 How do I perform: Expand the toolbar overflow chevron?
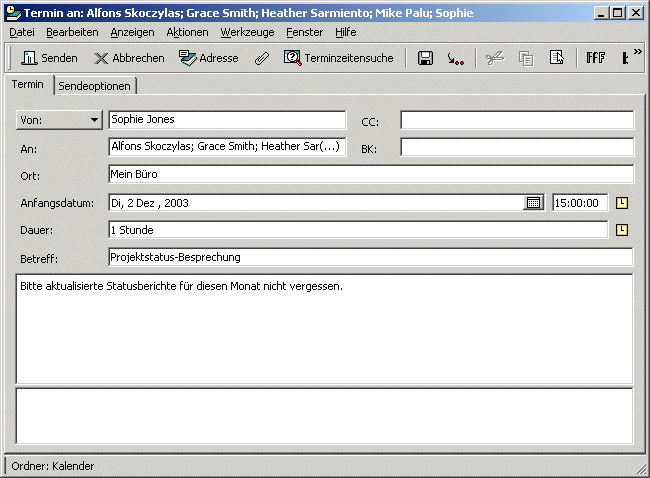click(x=638, y=51)
